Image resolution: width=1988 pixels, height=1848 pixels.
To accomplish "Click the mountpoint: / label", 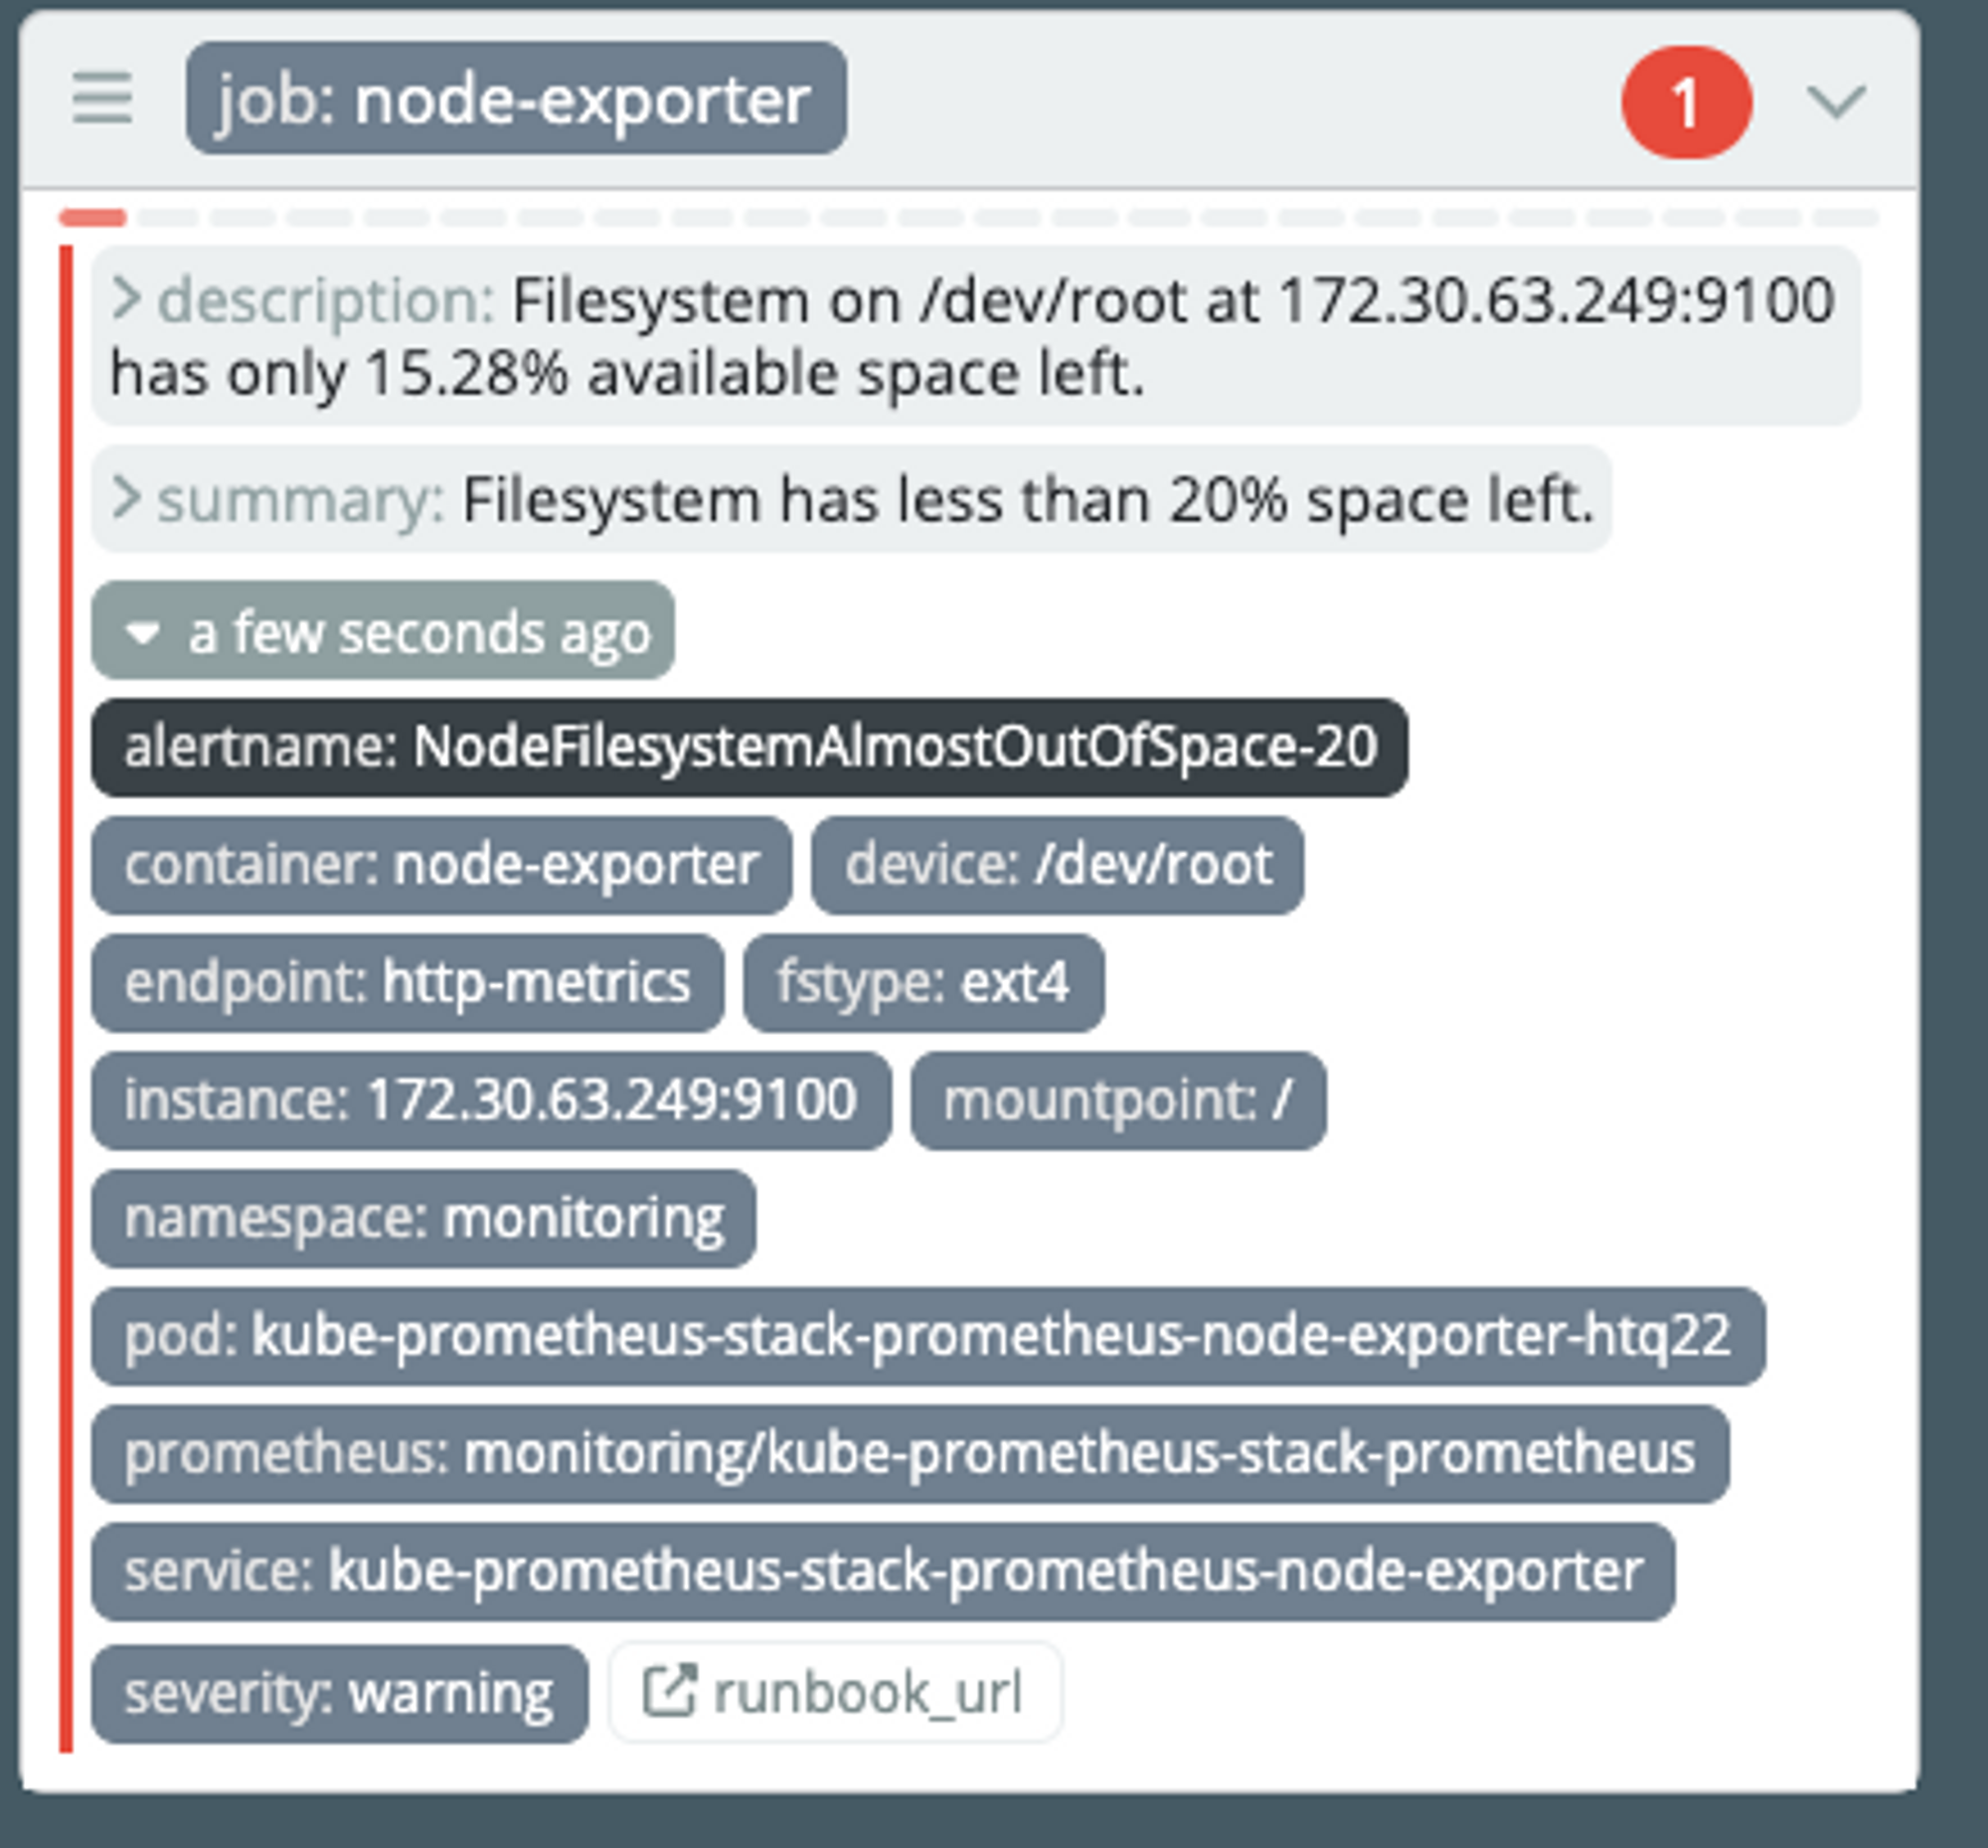I will (x=1119, y=1100).
